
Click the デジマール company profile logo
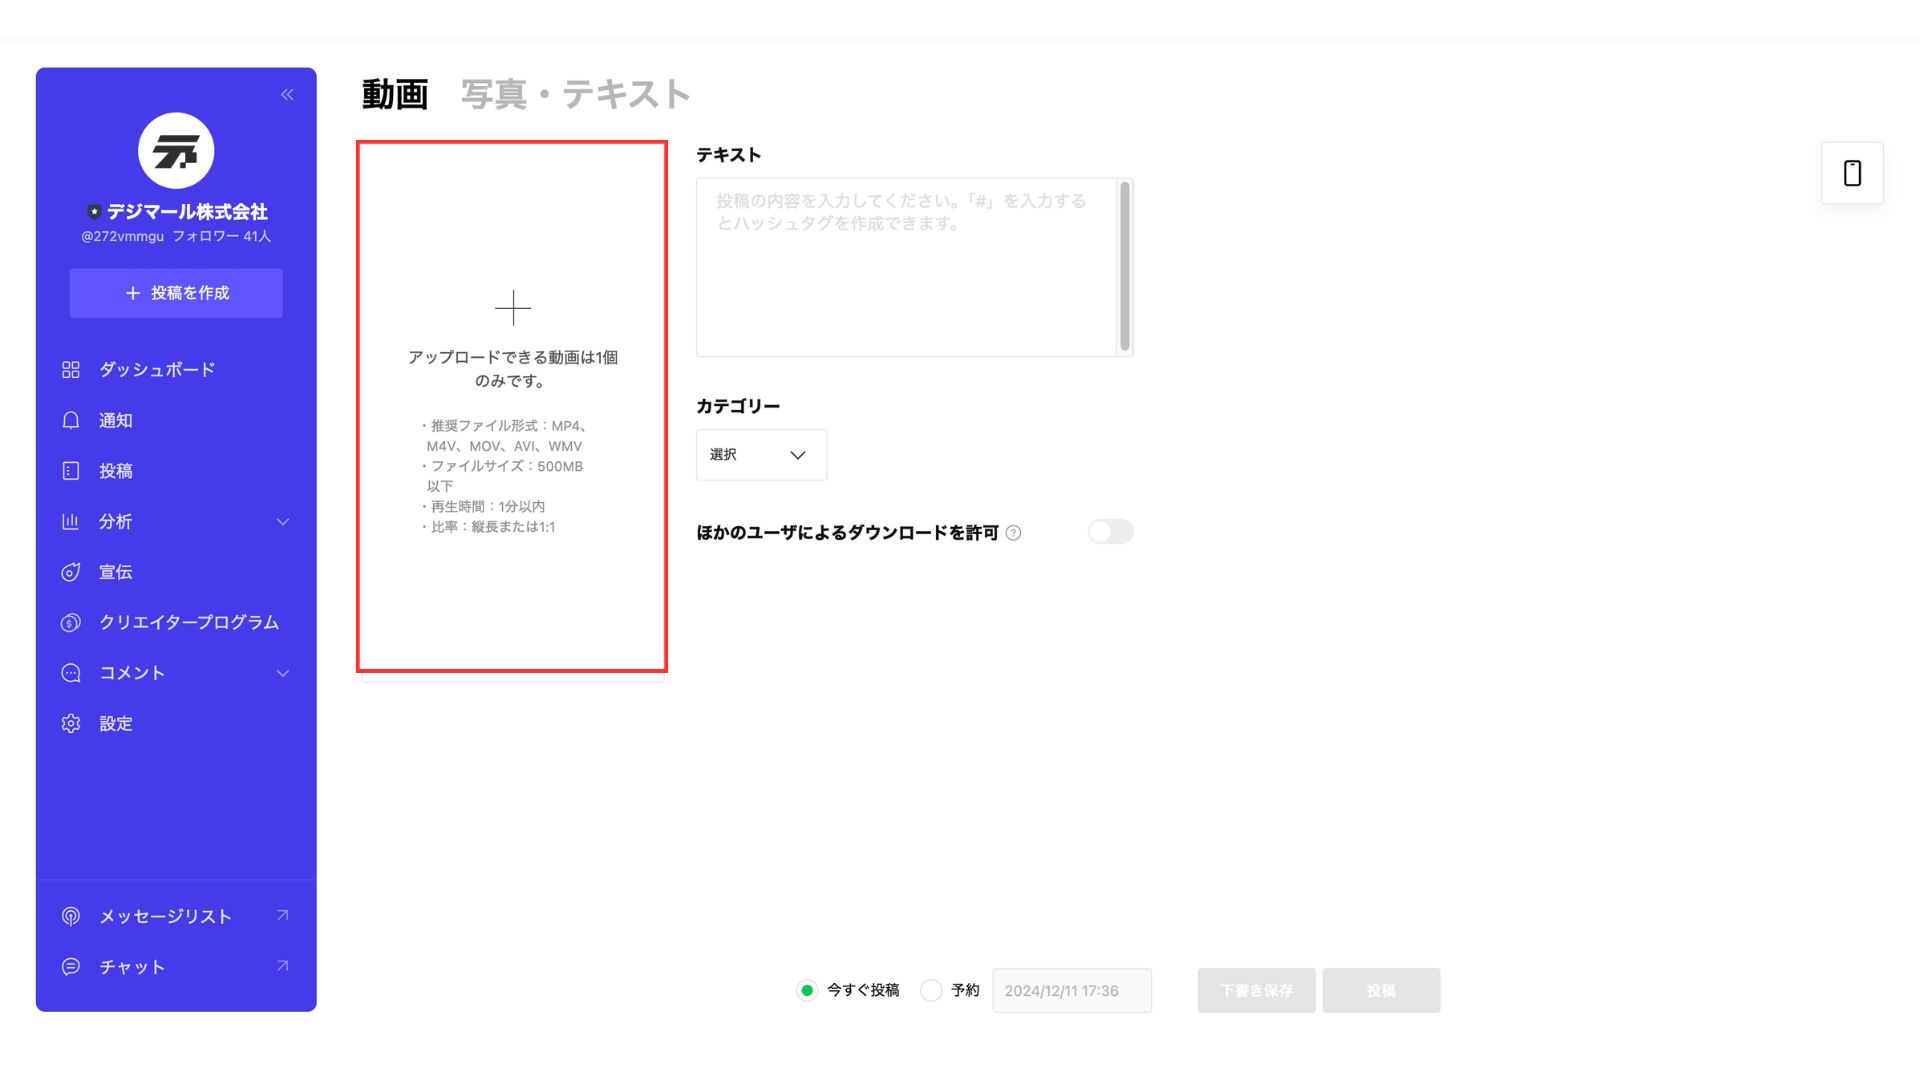click(x=176, y=151)
